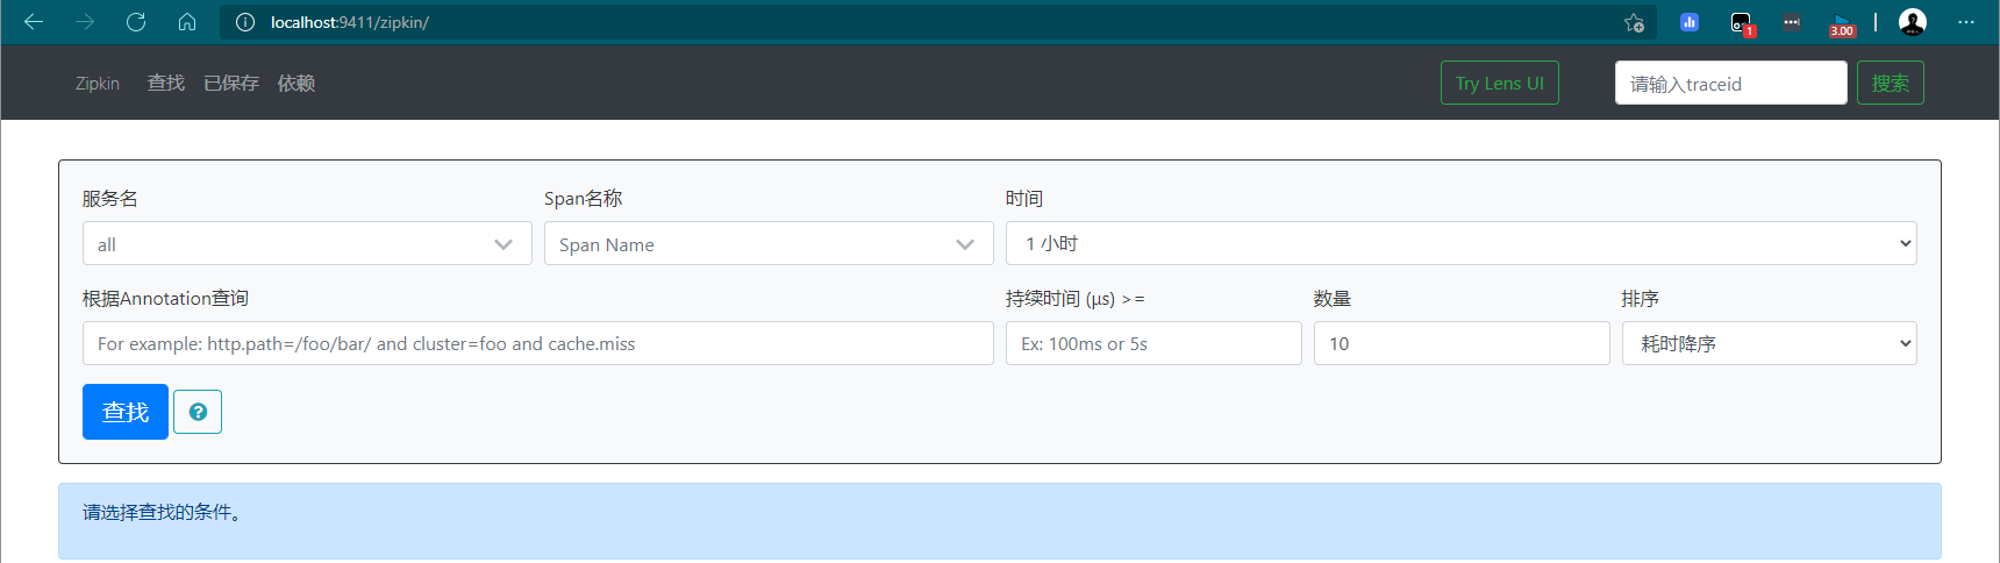Click the blue 查找 search button
The width and height of the screenshot is (2000, 563).
tap(125, 412)
